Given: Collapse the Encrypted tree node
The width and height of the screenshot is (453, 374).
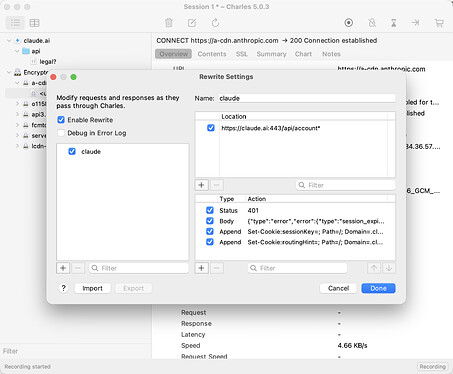Looking at the screenshot, I should coord(9,72).
